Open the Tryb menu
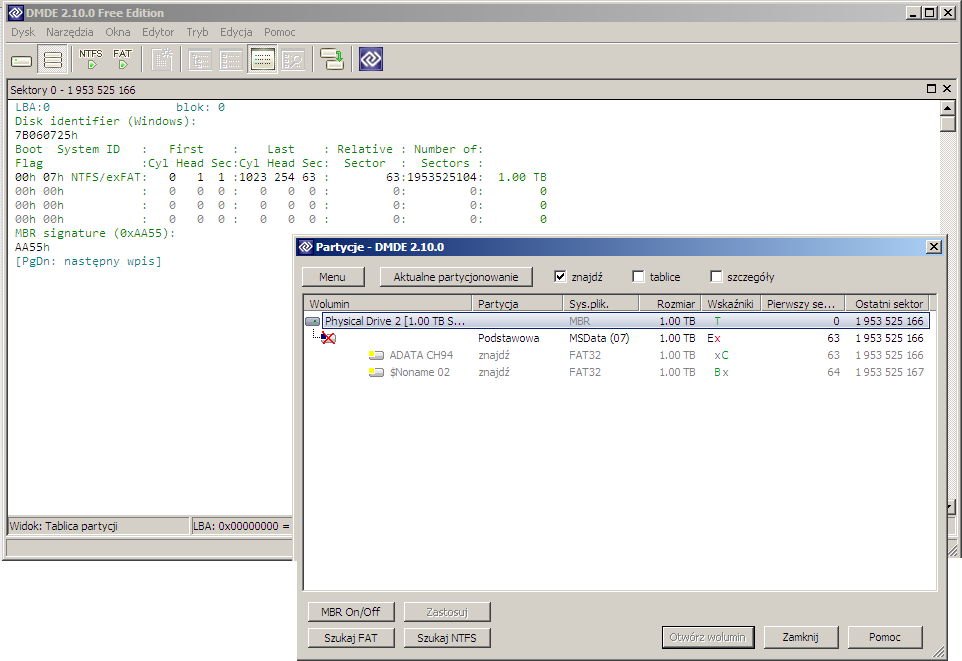962x661 pixels. [197, 32]
